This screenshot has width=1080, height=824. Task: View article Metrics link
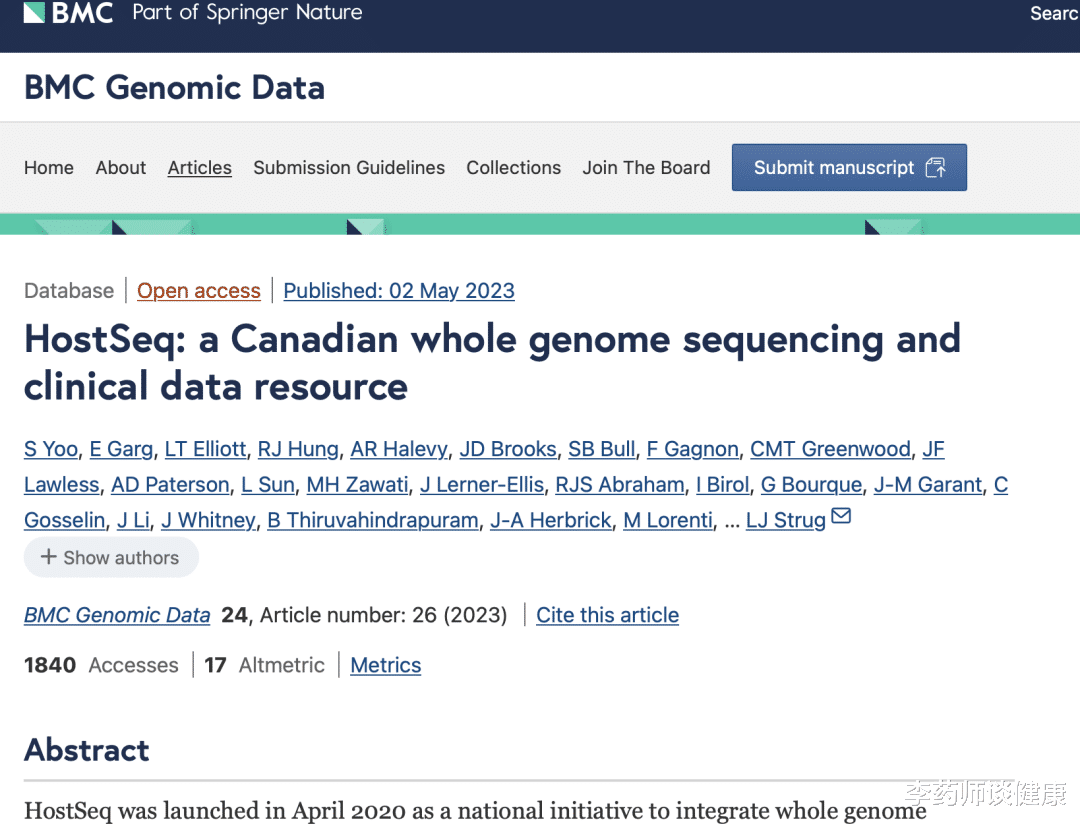[386, 665]
